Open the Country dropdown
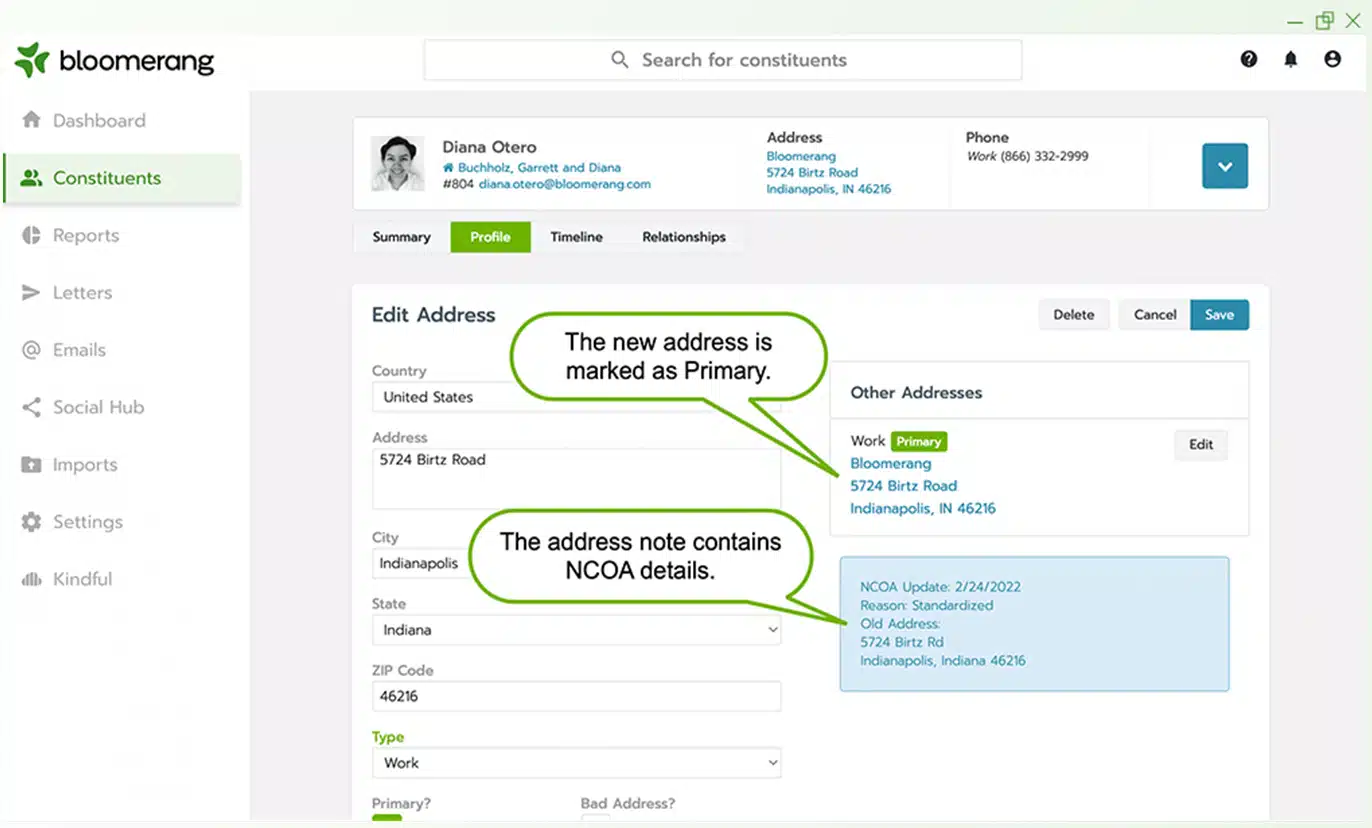This screenshot has height=828, width=1372. click(576, 397)
